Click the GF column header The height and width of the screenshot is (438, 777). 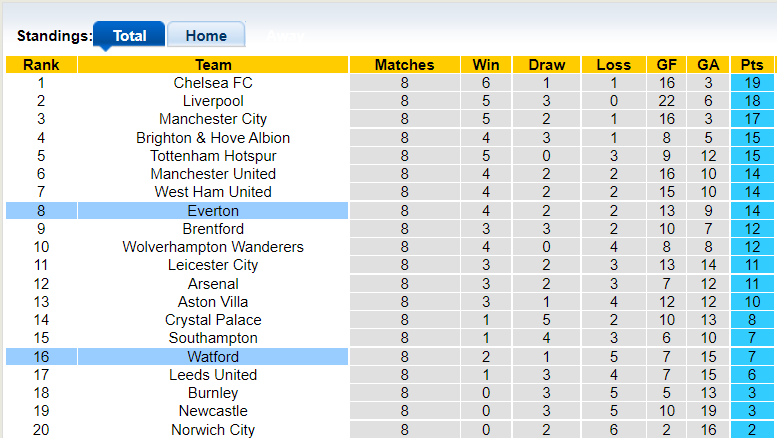click(x=666, y=65)
